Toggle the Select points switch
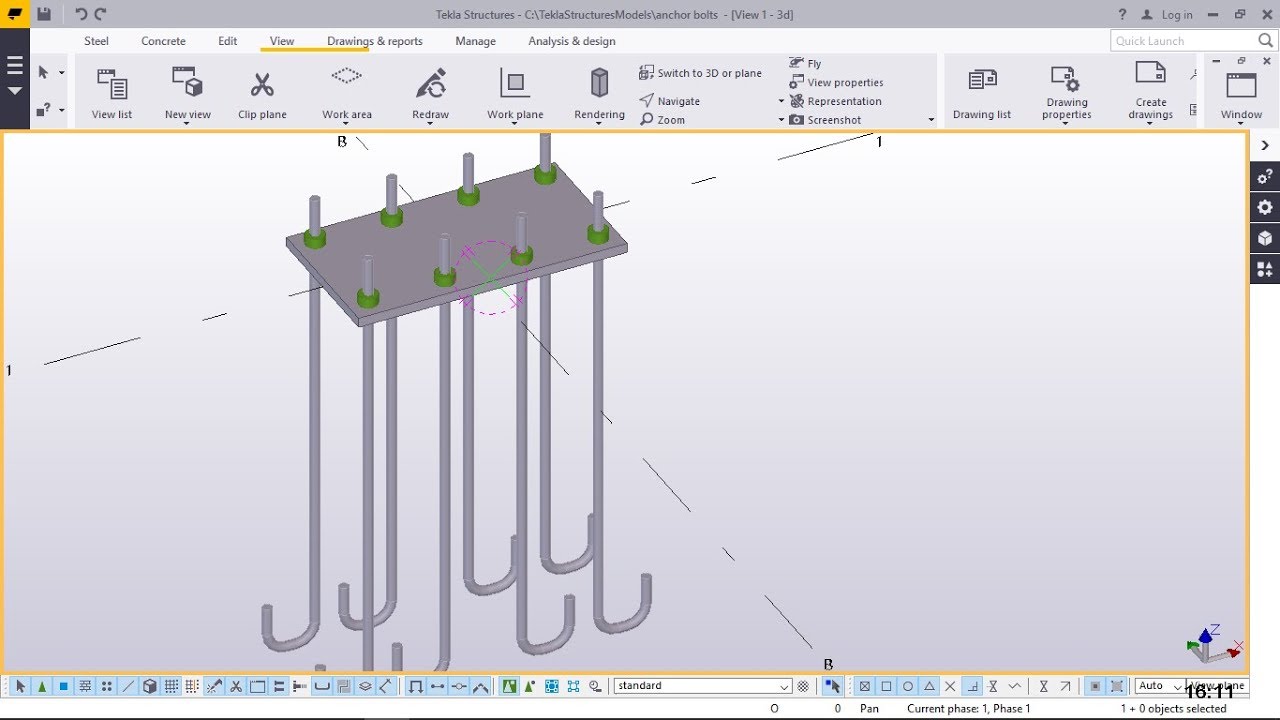 click(x=106, y=686)
